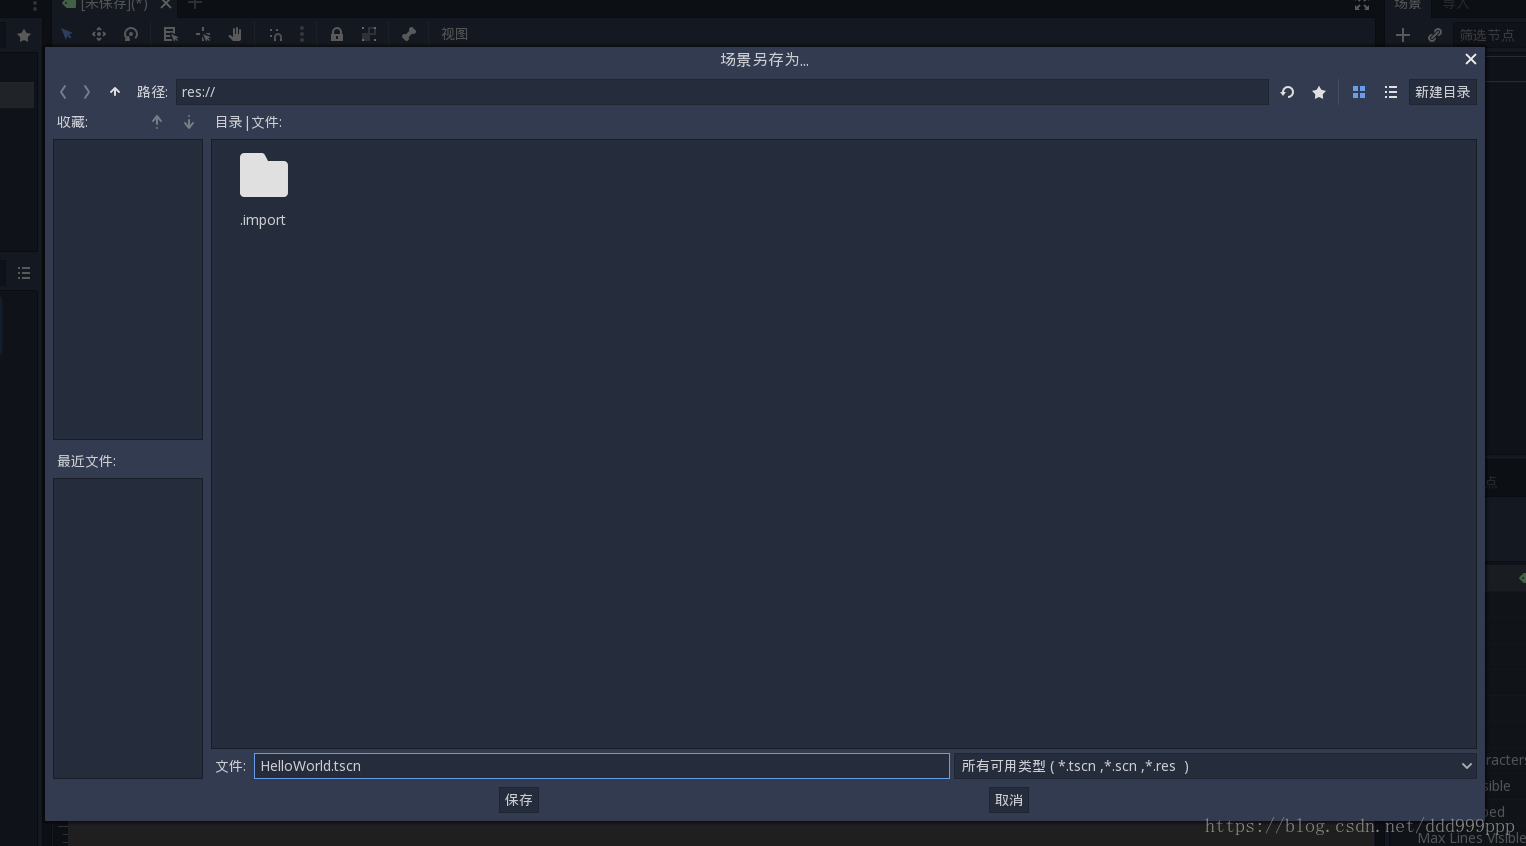Click the filter nodes search field
This screenshot has width=1526, height=846.
point(1488,35)
